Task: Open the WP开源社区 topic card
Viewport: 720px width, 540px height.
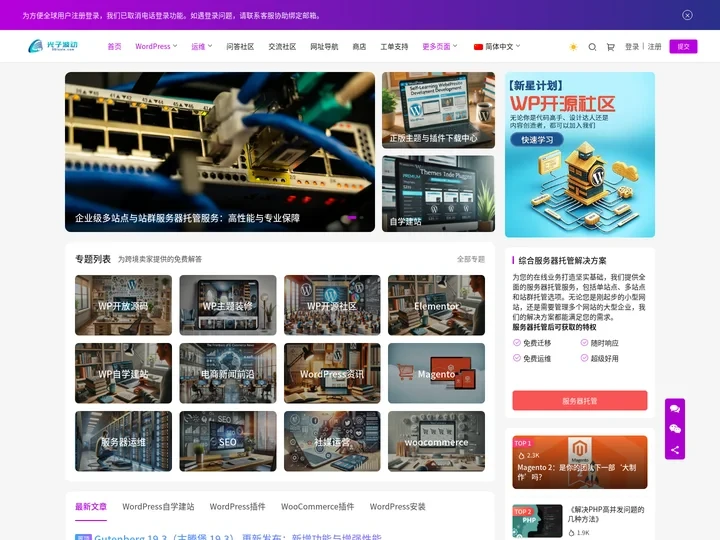Action: pyautogui.click(x=332, y=305)
